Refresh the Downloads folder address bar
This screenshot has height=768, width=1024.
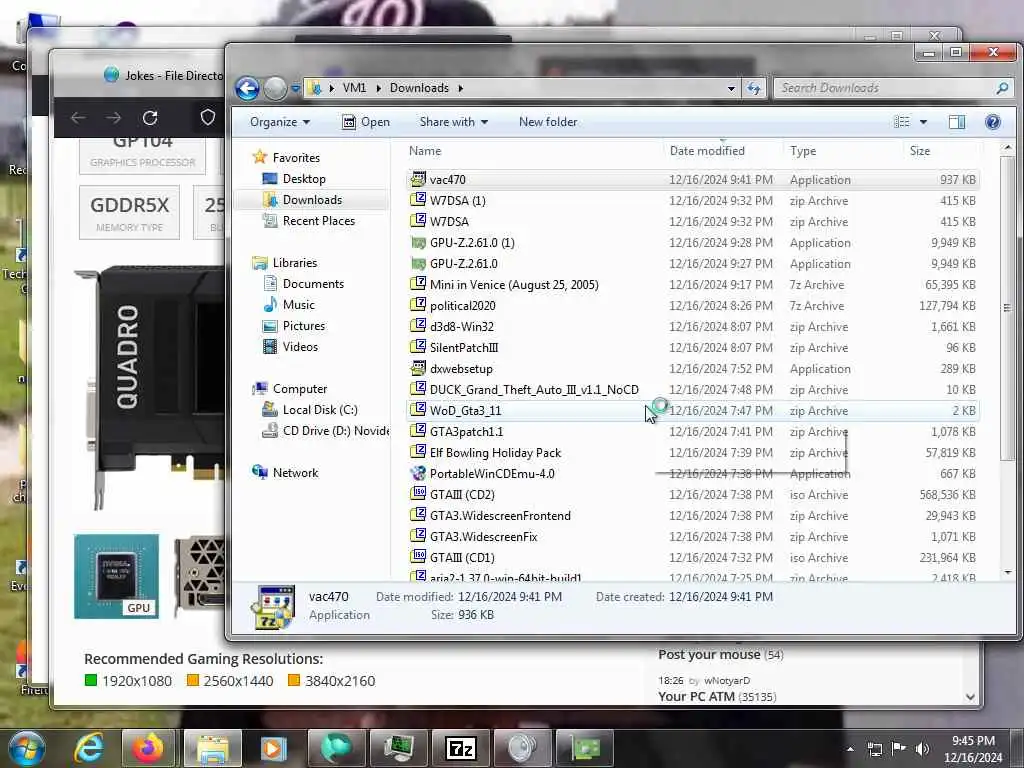(x=754, y=88)
